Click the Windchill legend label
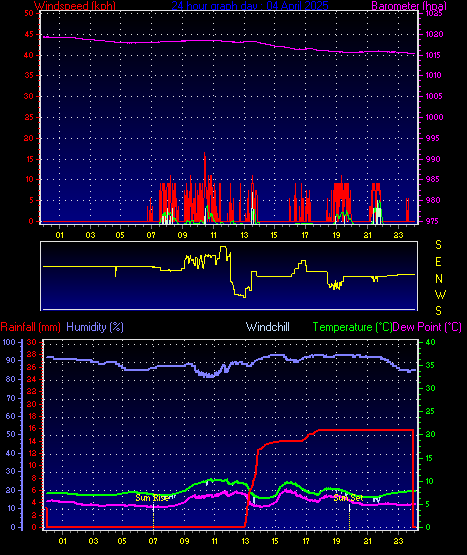This screenshot has height=555, width=467. (x=268, y=327)
